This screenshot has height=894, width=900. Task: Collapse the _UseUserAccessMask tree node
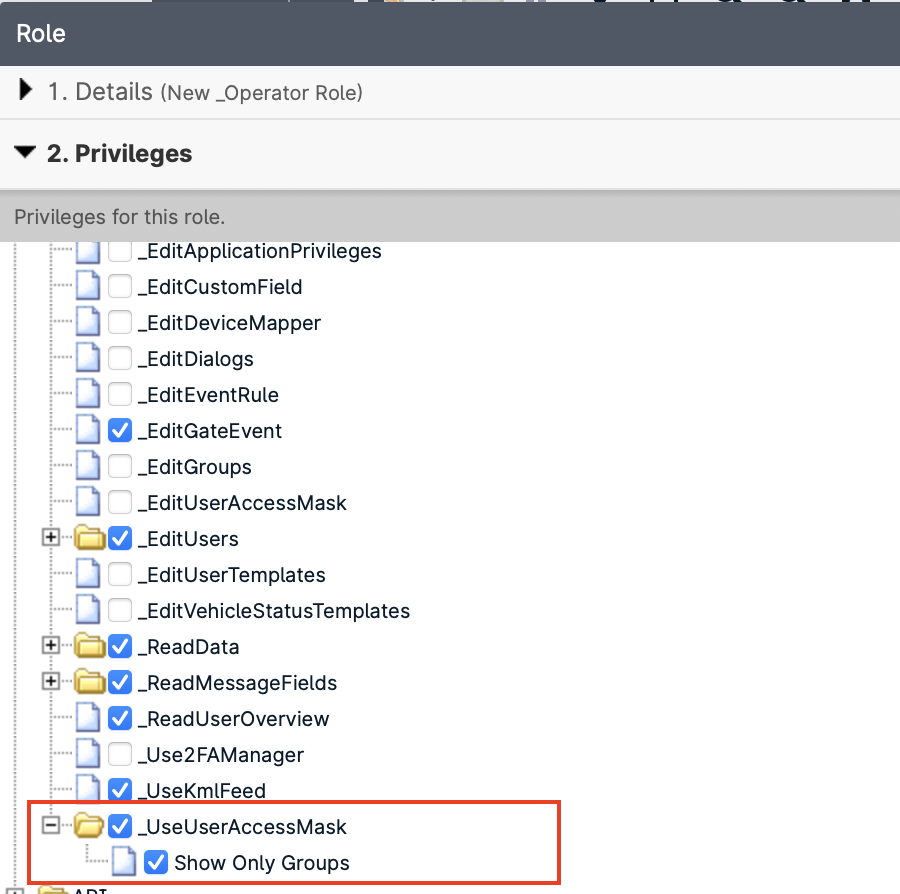tap(50, 827)
